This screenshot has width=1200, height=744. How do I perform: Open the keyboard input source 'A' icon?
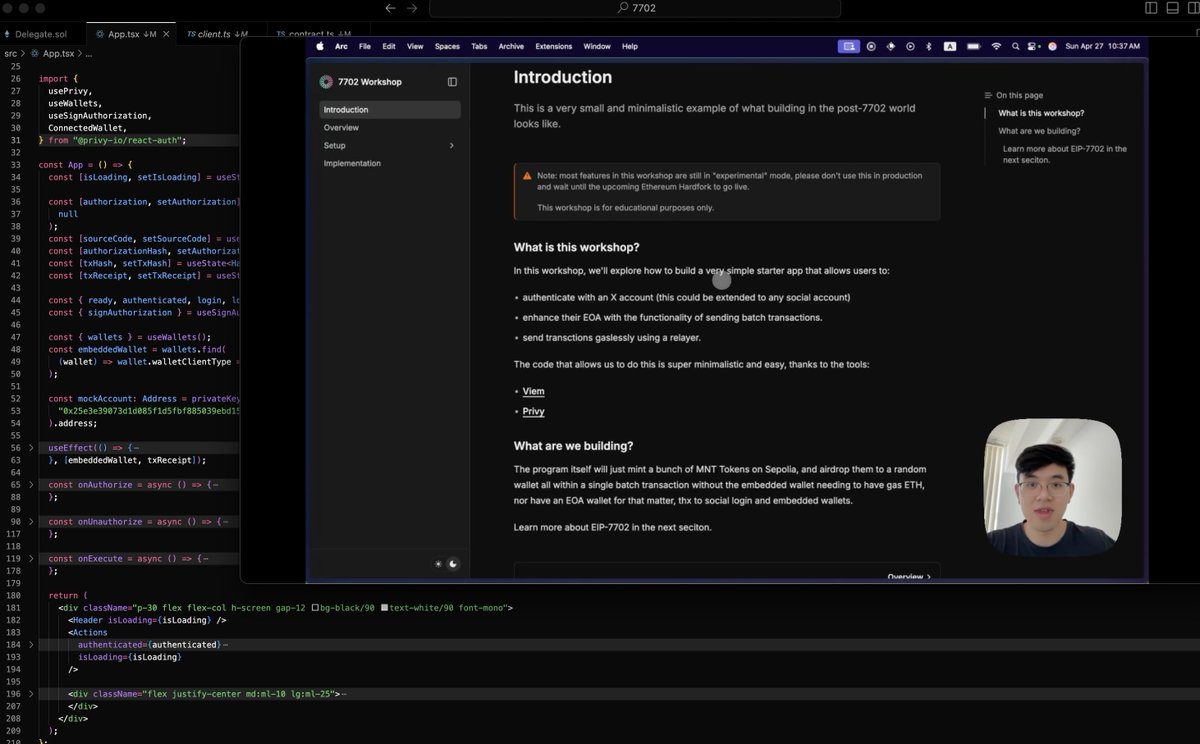coord(949,46)
